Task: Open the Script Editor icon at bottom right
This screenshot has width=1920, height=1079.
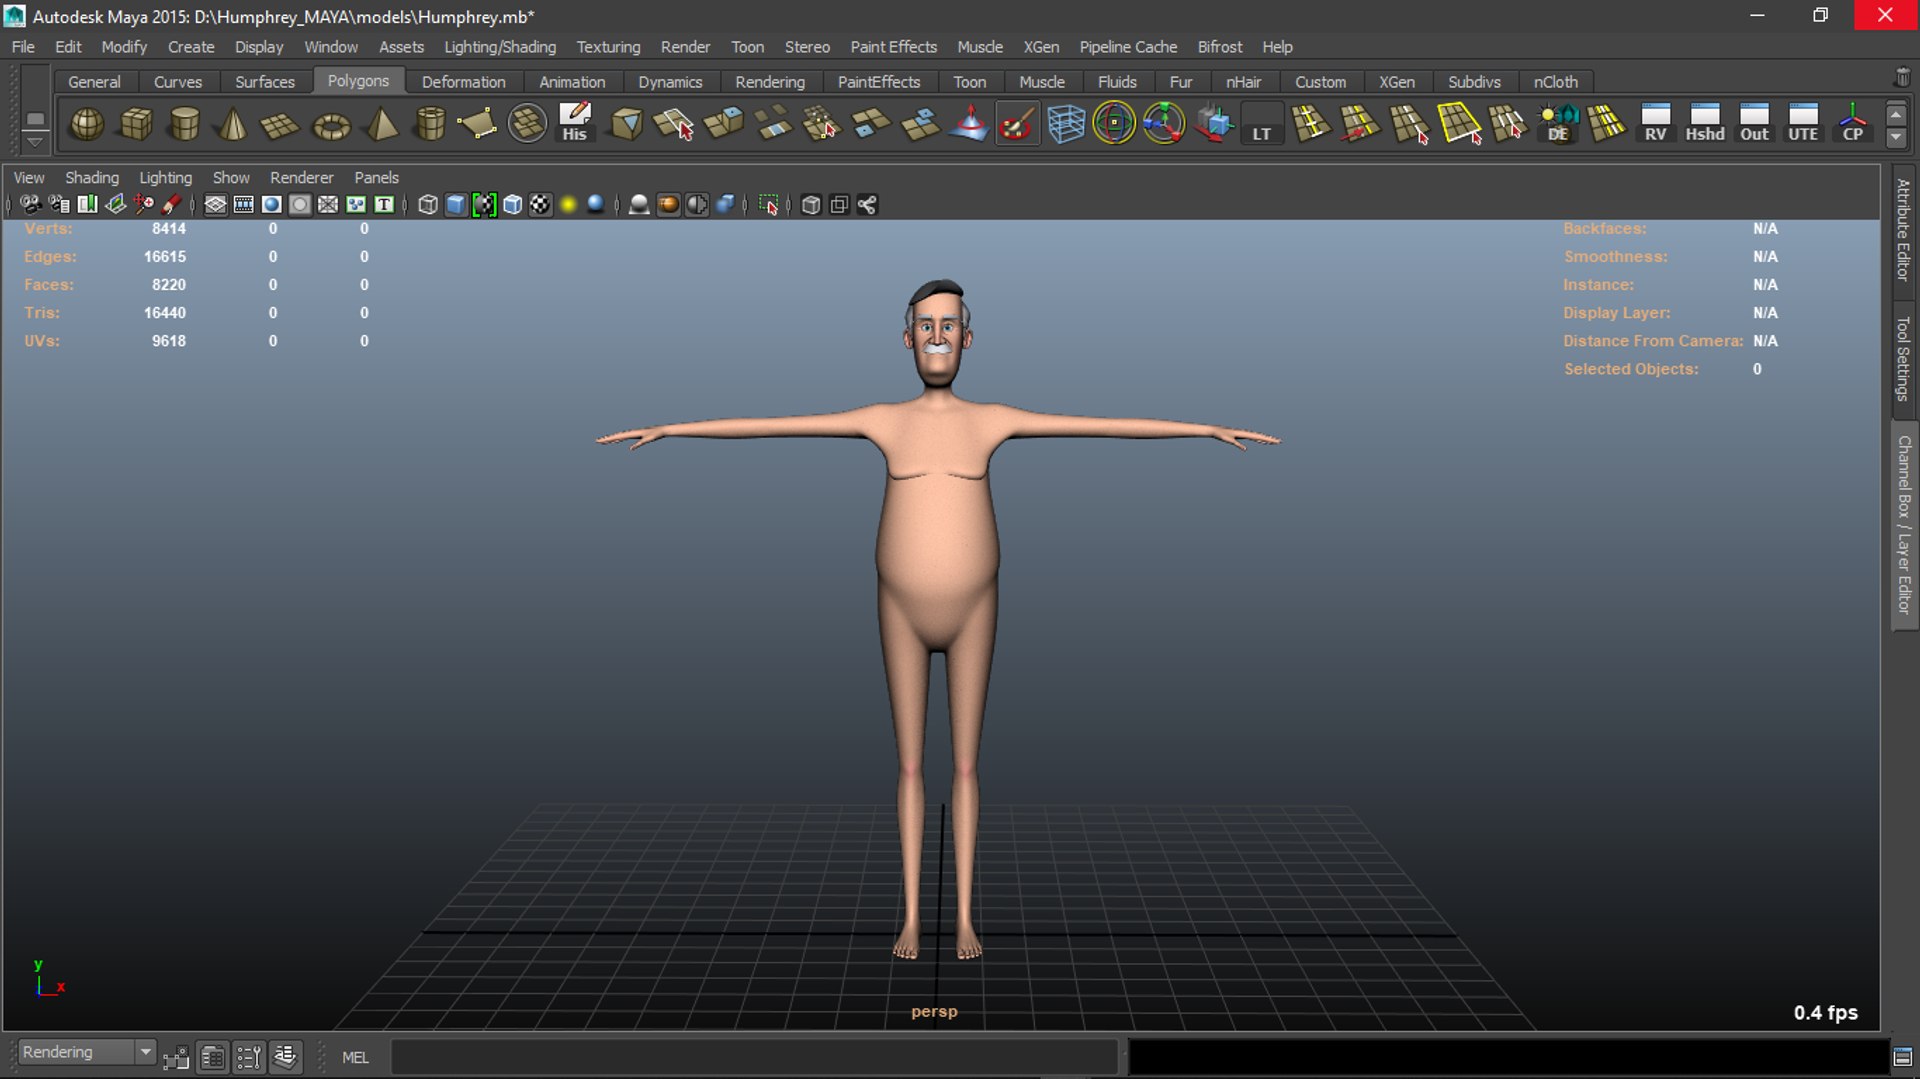Action: [x=1902, y=1057]
